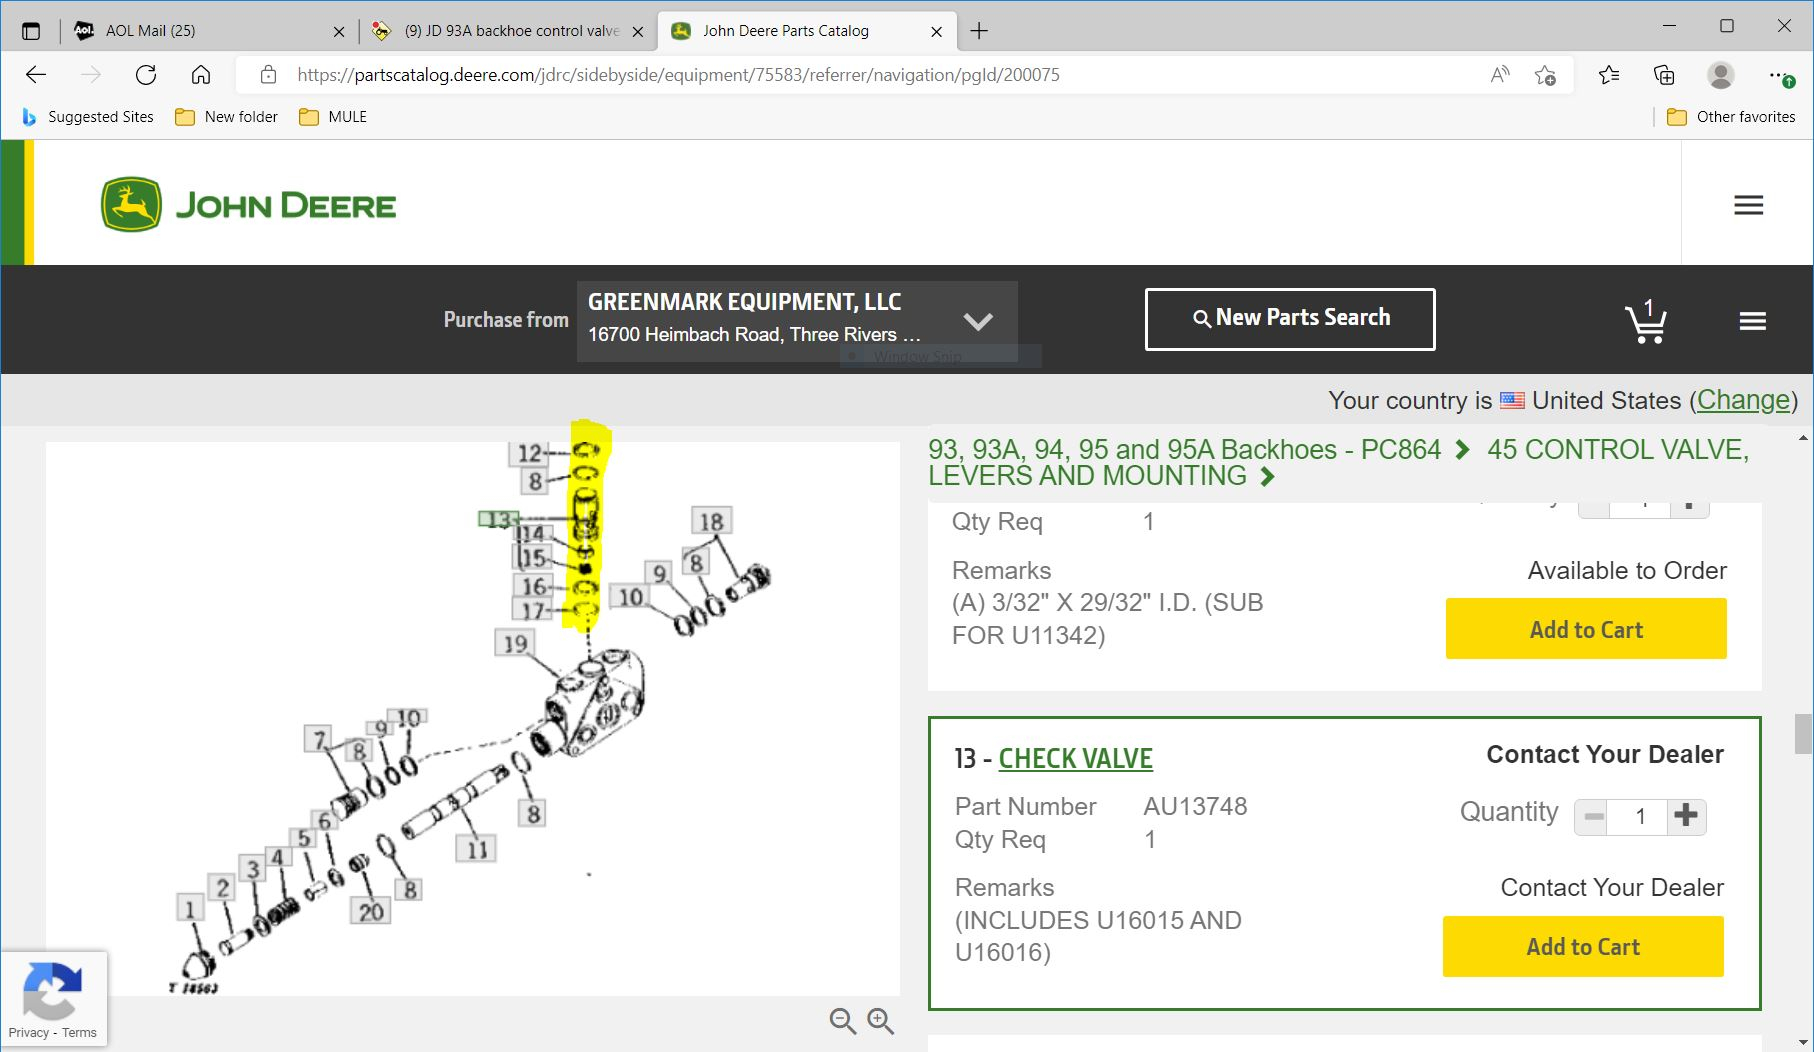
Task: Open reCAPTCHA Privacy link
Action: click(28, 1033)
